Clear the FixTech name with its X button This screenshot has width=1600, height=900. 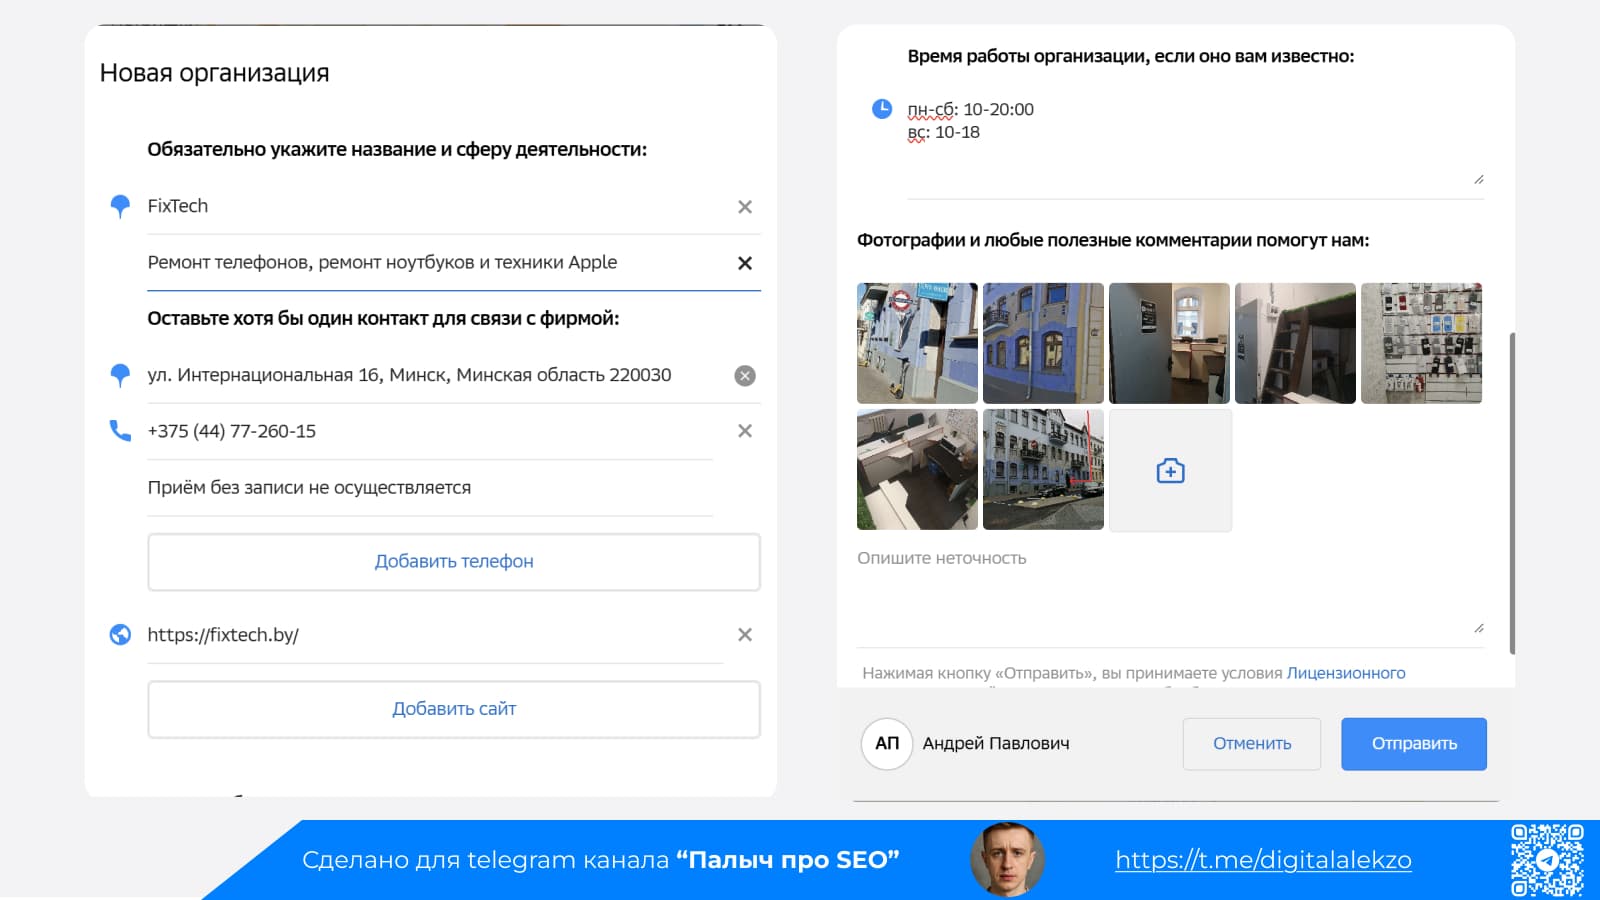tap(744, 206)
